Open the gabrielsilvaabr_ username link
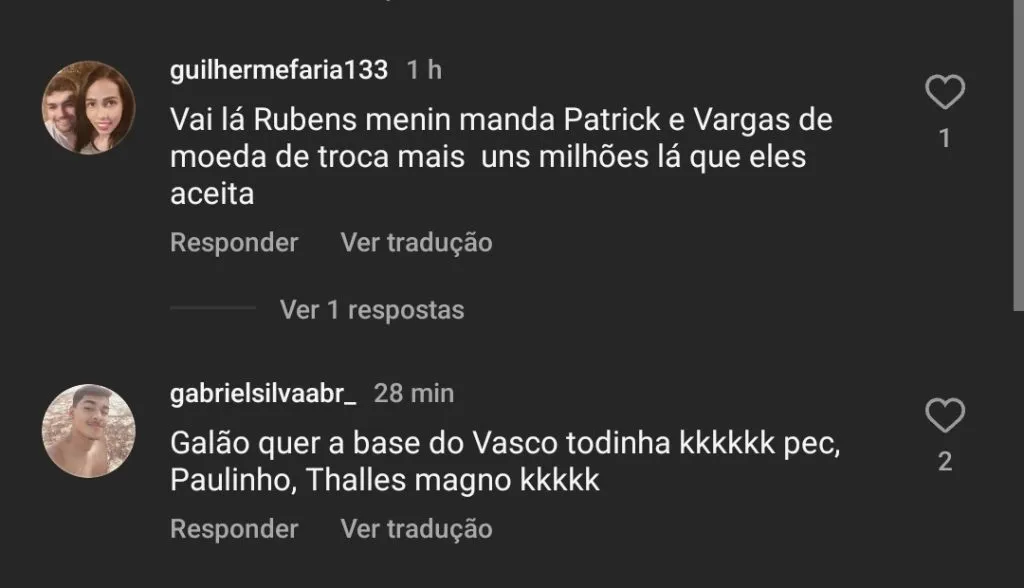The height and width of the screenshot is (588, 1024). [x=263, y=393]
